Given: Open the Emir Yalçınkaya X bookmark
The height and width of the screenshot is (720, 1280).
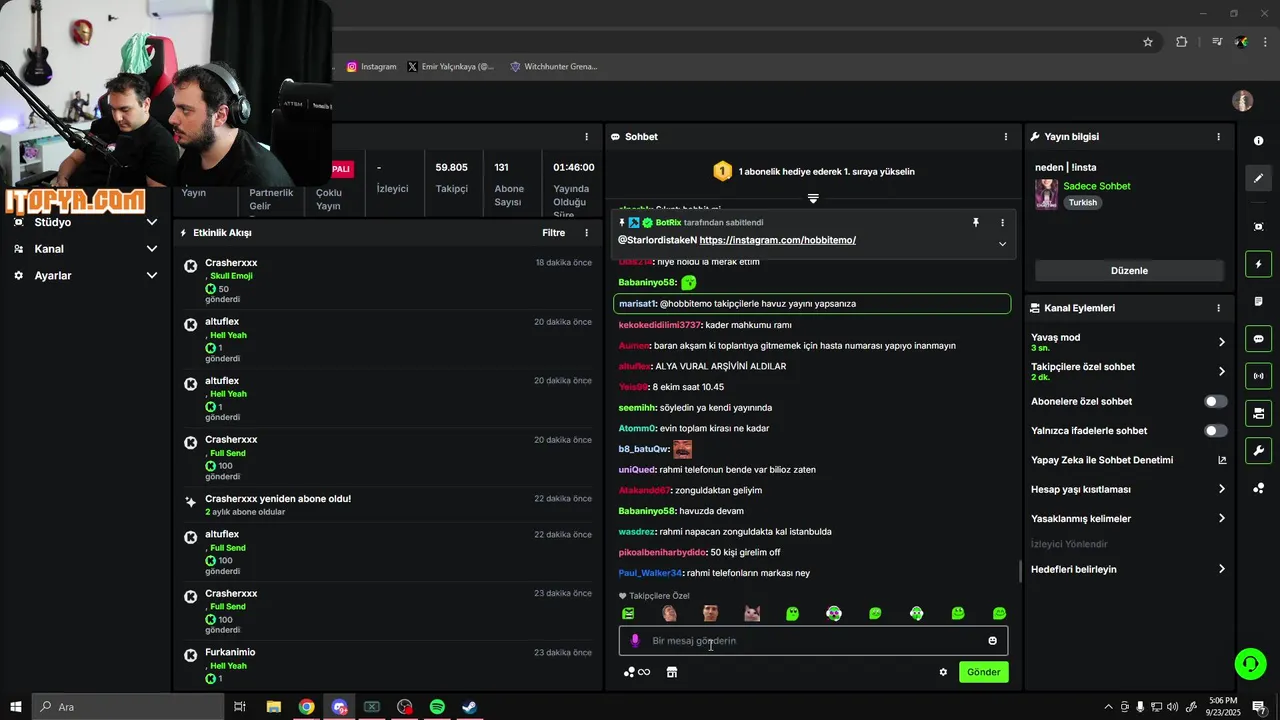Looking at the screenshot, I should [x=451, y=67].
